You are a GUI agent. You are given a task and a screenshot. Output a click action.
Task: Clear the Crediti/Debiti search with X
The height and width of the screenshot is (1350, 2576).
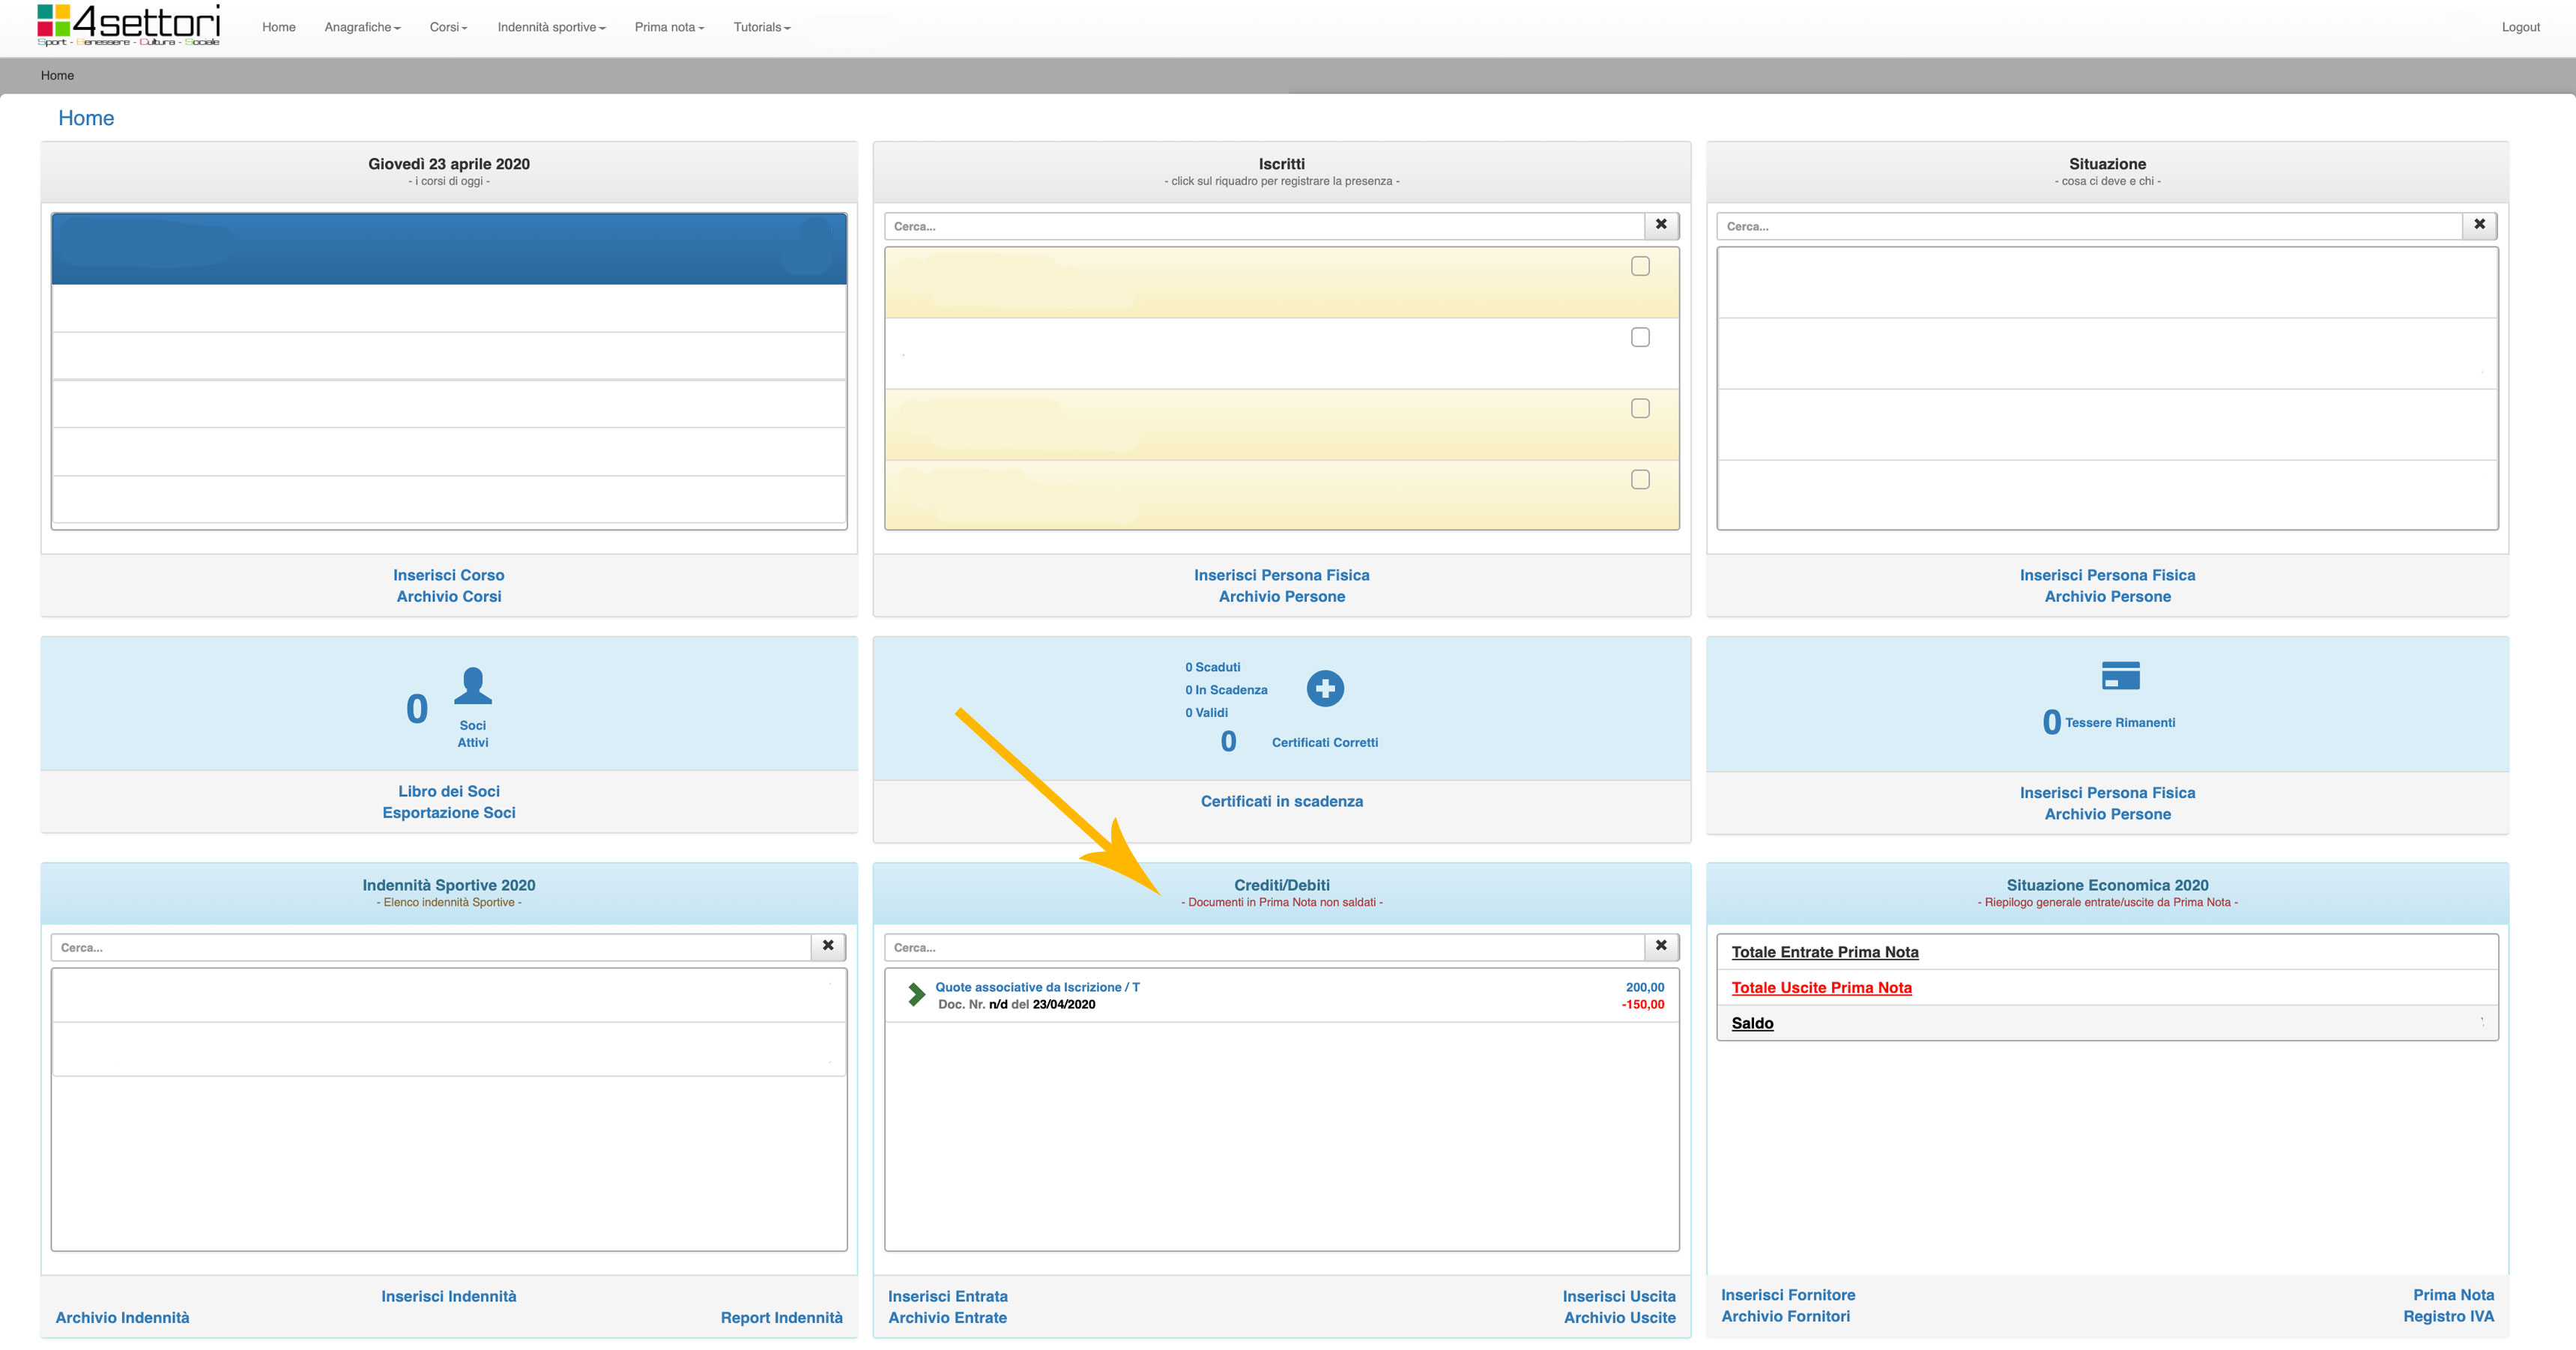click(1661, 946)
